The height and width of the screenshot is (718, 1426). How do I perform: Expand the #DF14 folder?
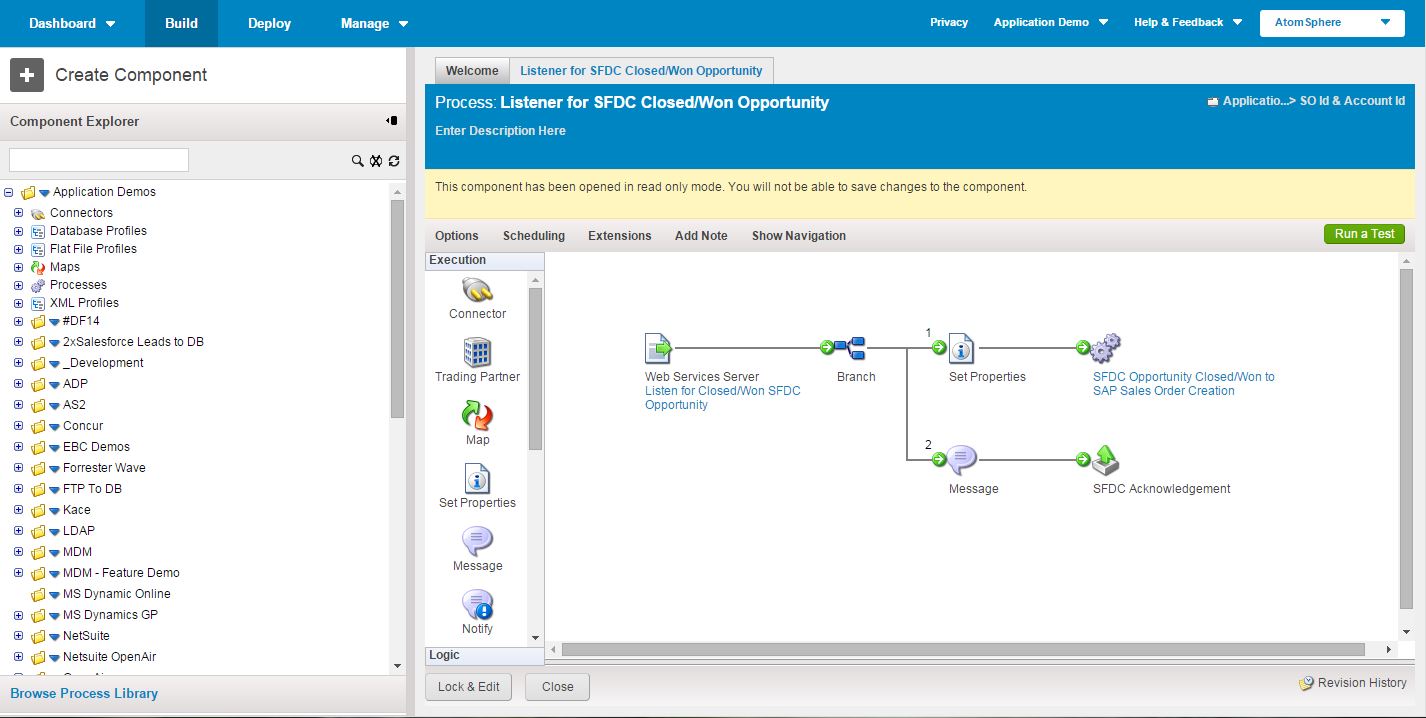(x=18, y=321)
